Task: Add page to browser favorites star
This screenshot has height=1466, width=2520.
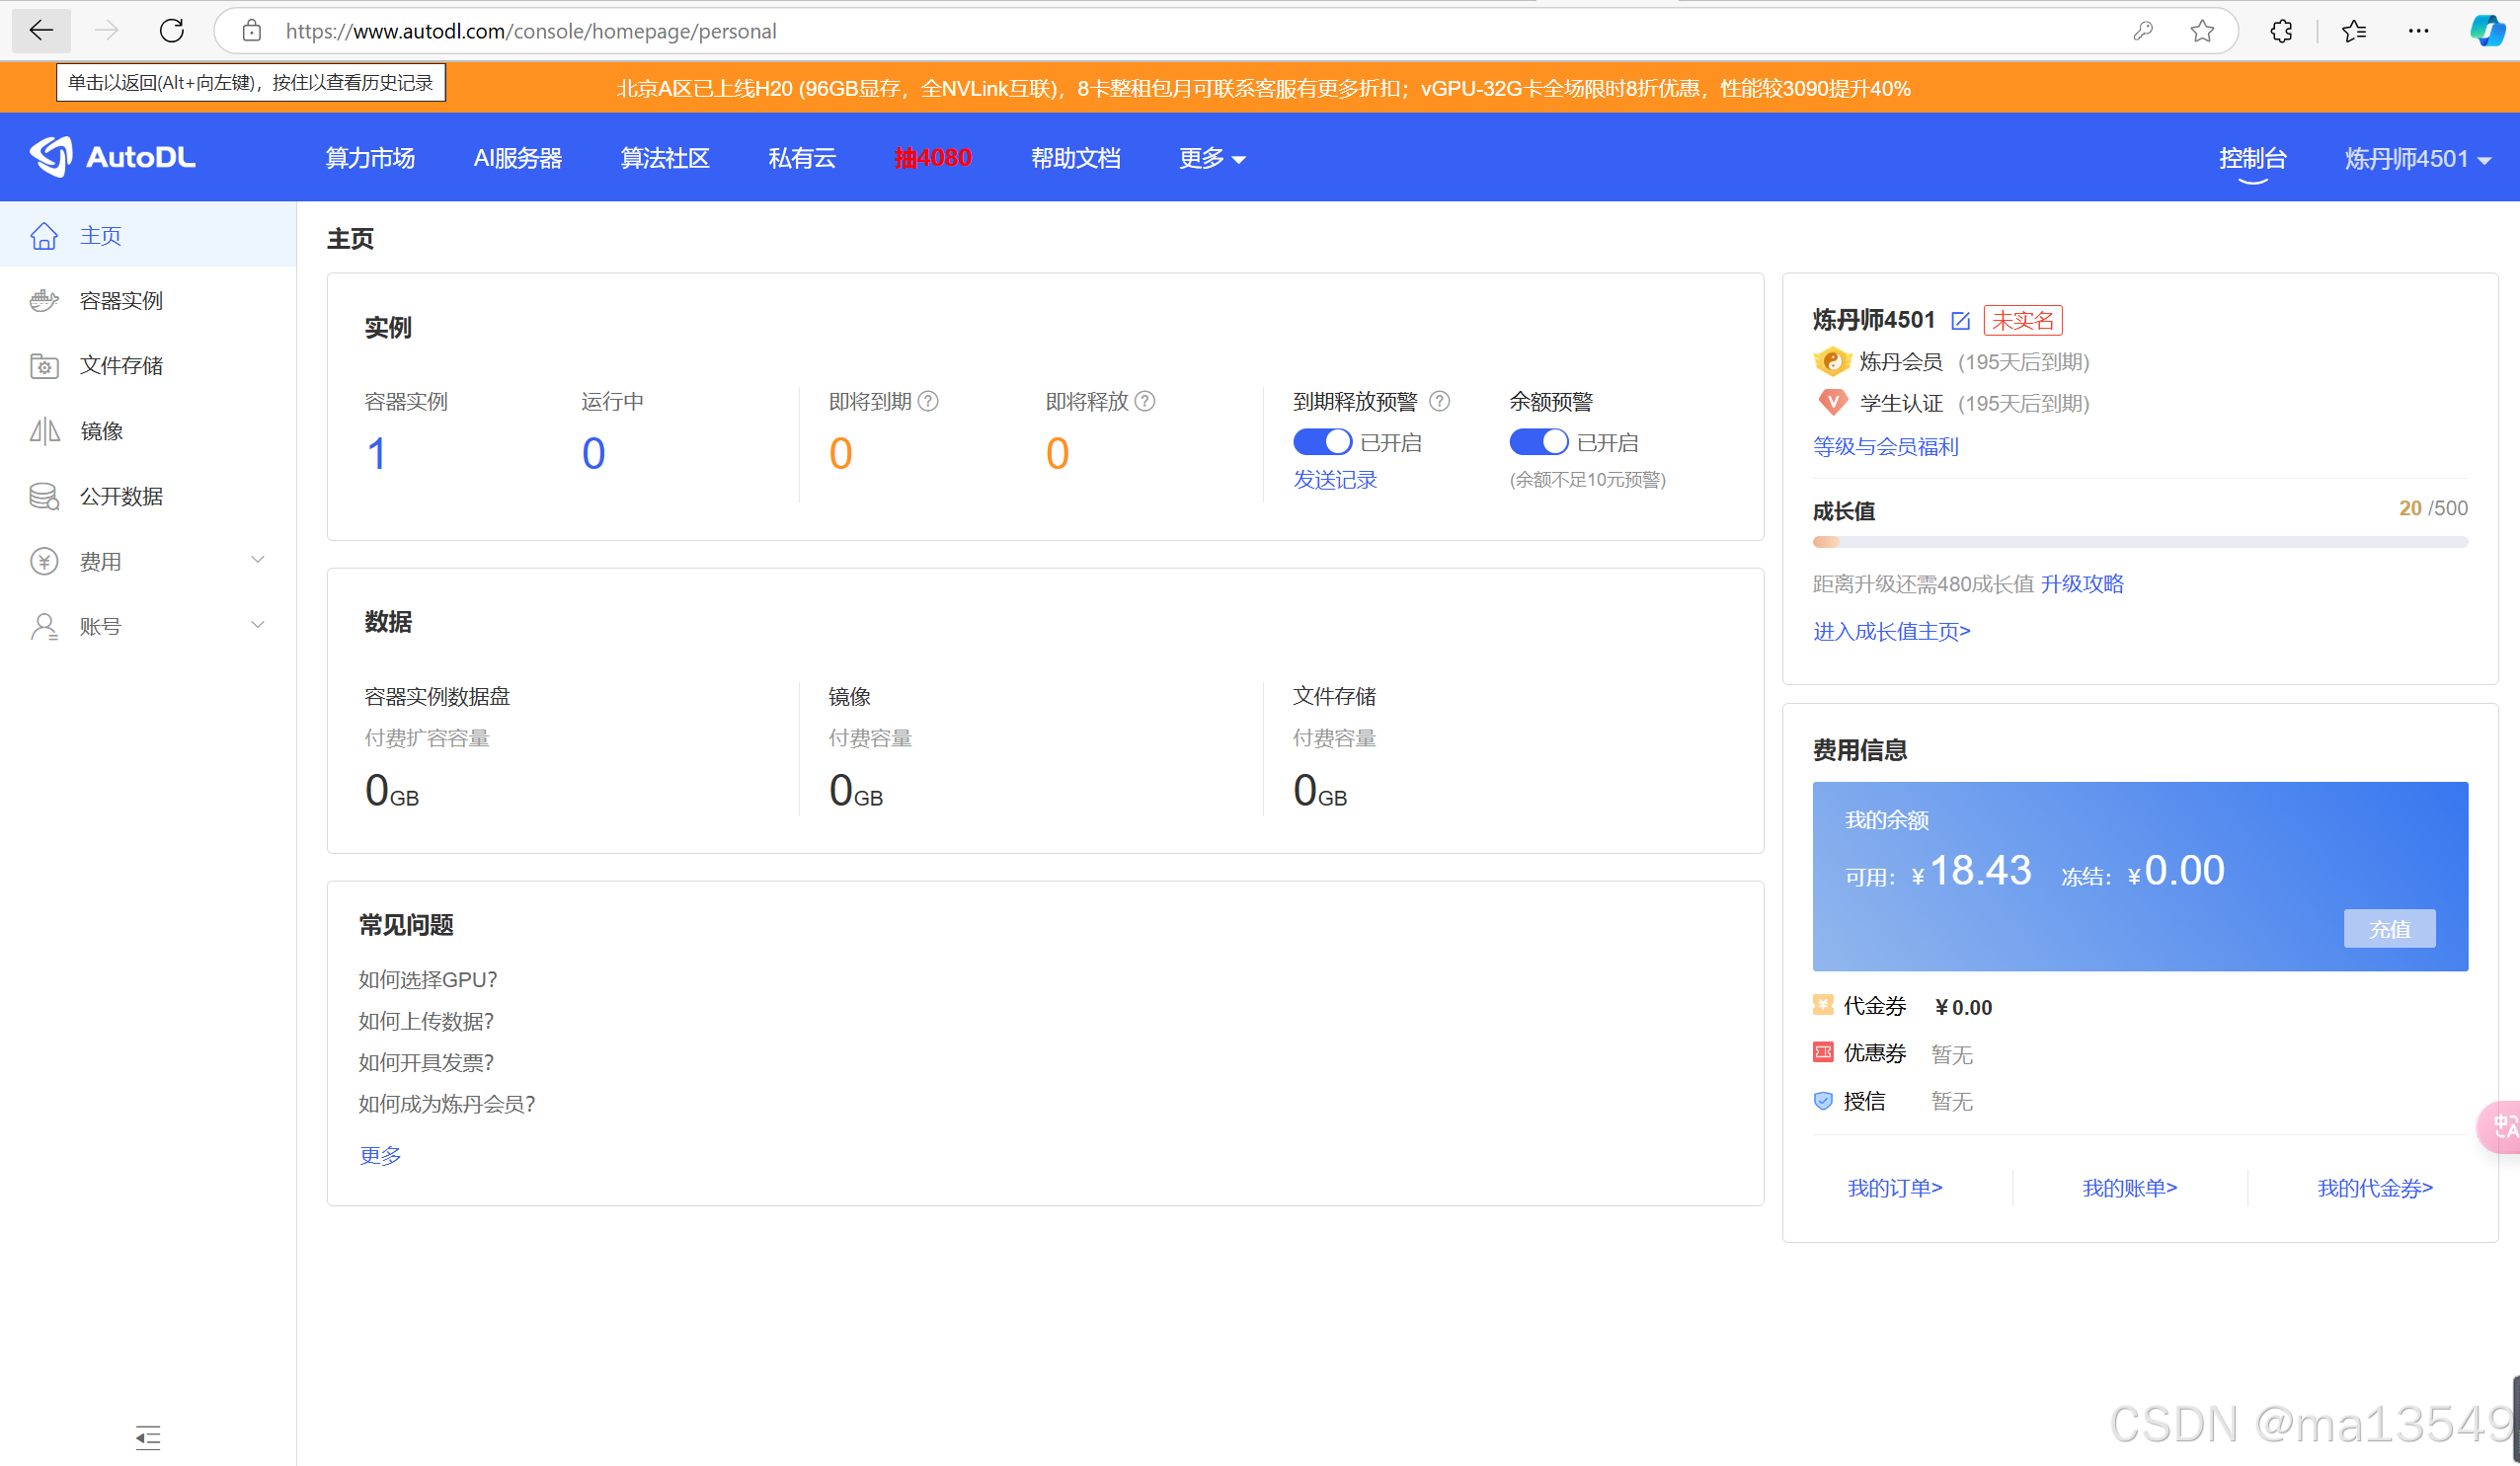Action: [2201, 31]
